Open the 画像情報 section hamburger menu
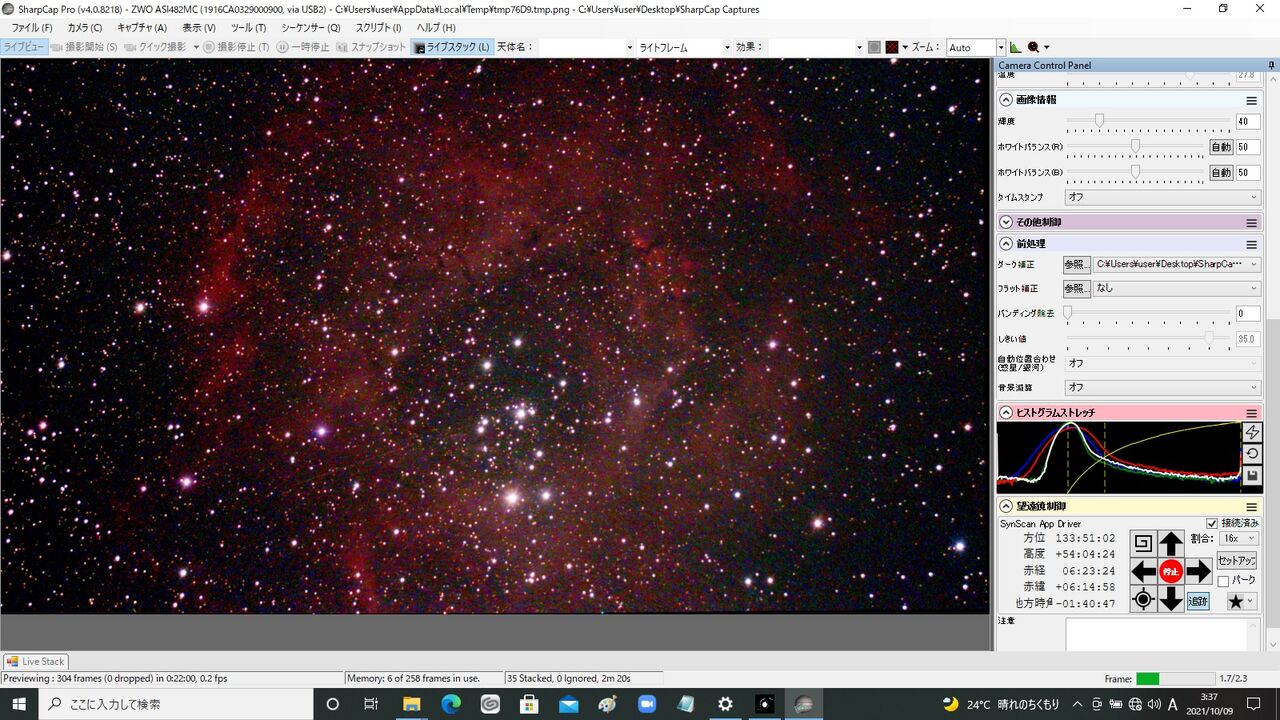 pyautogui.click(x=1251, y=100)
